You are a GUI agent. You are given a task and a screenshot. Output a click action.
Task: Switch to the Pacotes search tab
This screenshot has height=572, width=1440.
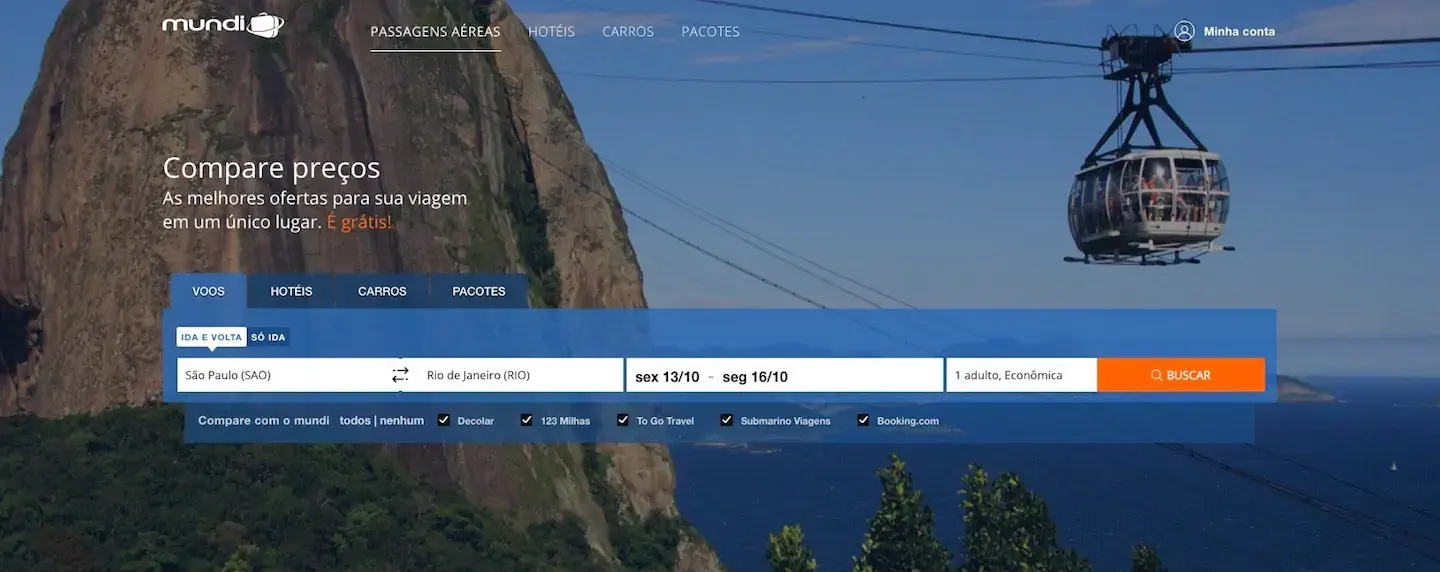coord(479,291)
